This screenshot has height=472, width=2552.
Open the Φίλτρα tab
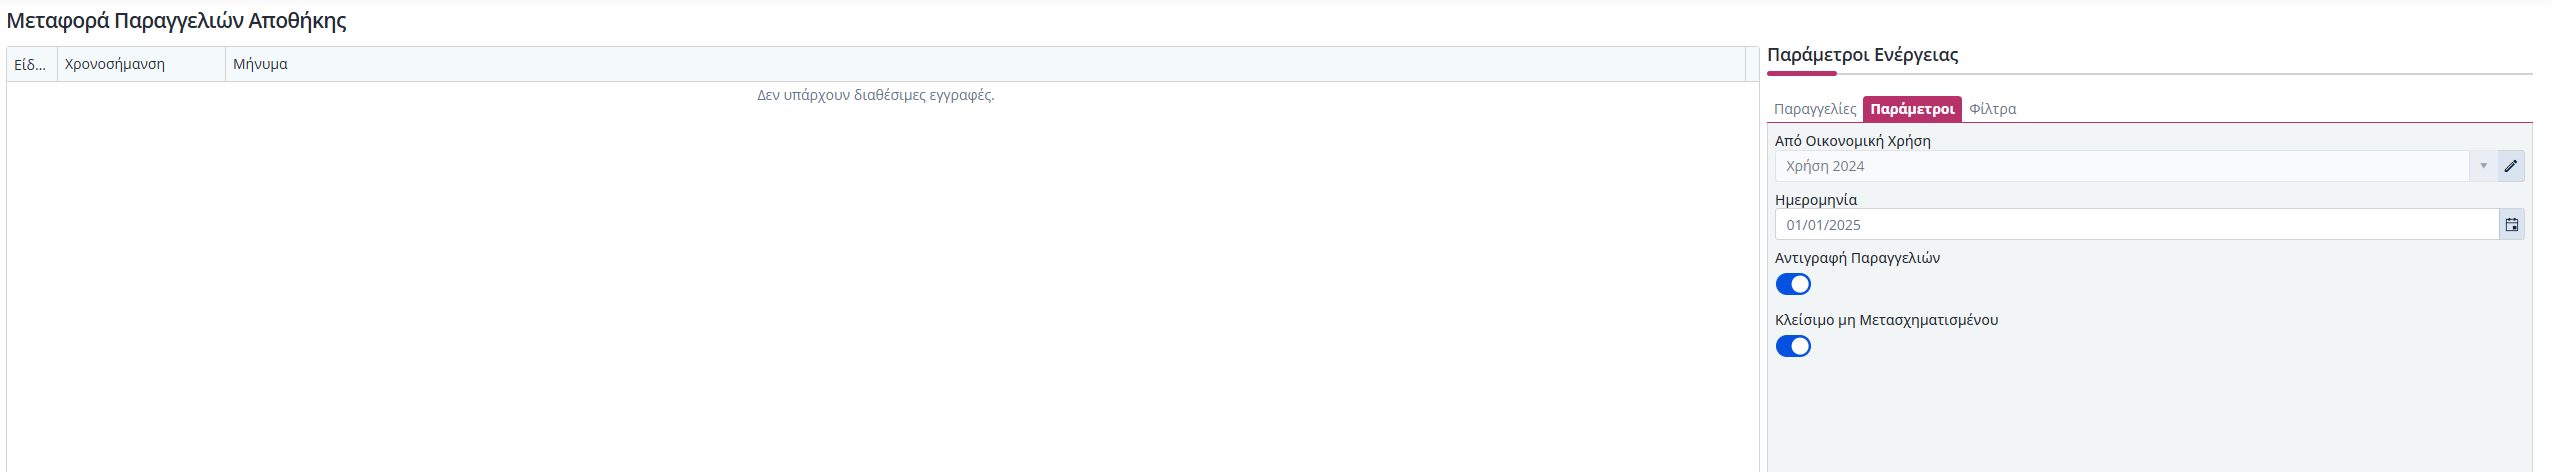click(x=1992, y=109)
